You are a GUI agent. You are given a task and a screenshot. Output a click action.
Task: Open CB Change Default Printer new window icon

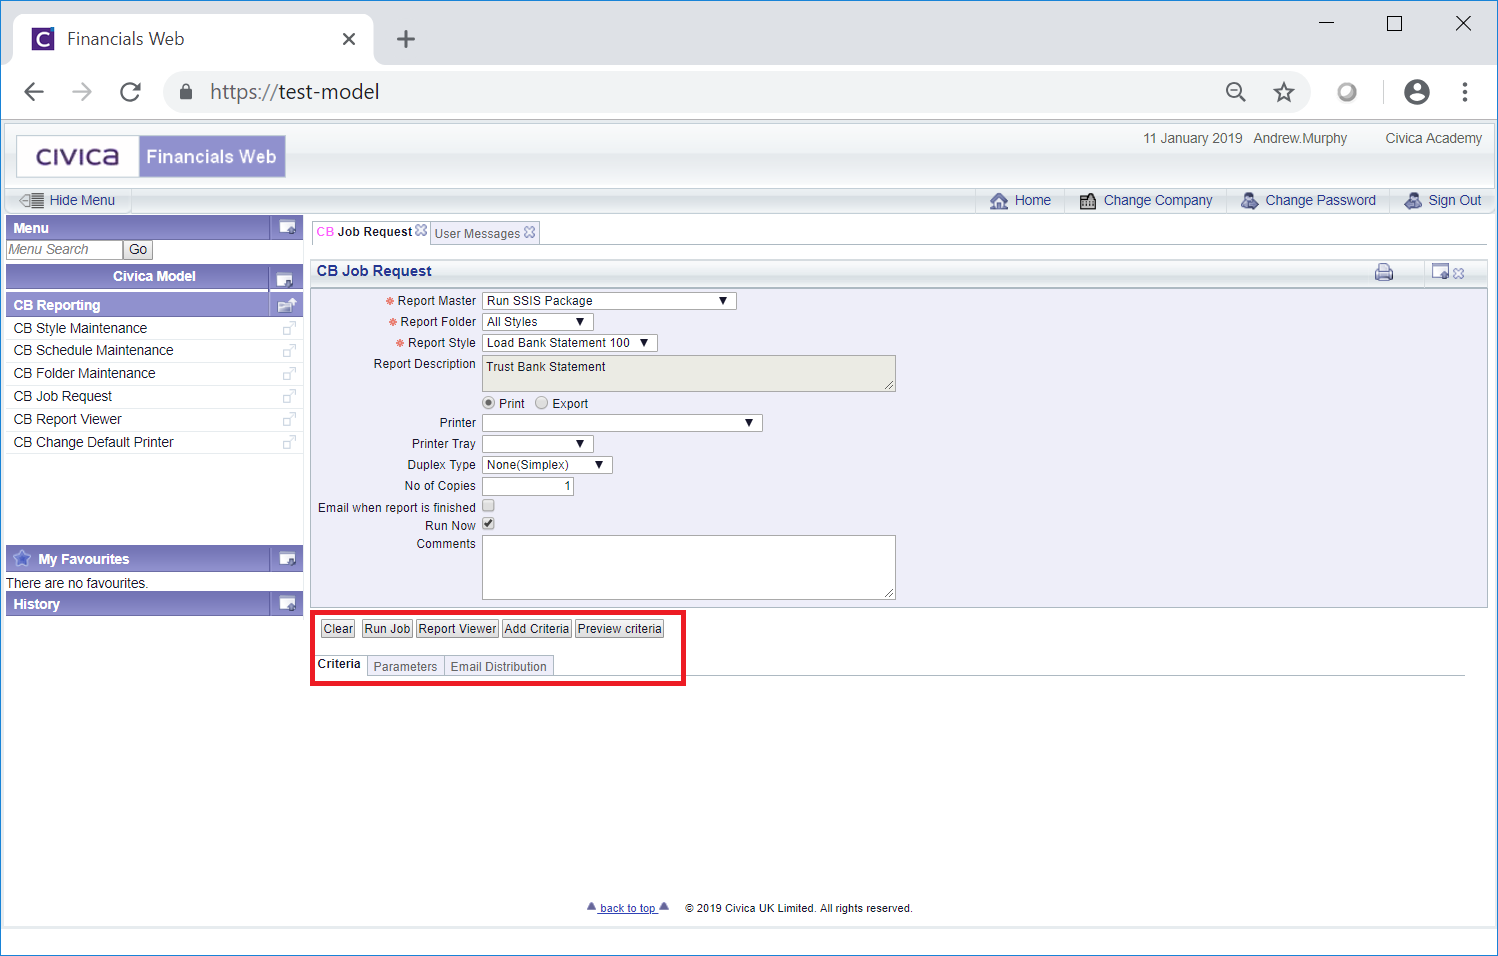click(289, 442)
